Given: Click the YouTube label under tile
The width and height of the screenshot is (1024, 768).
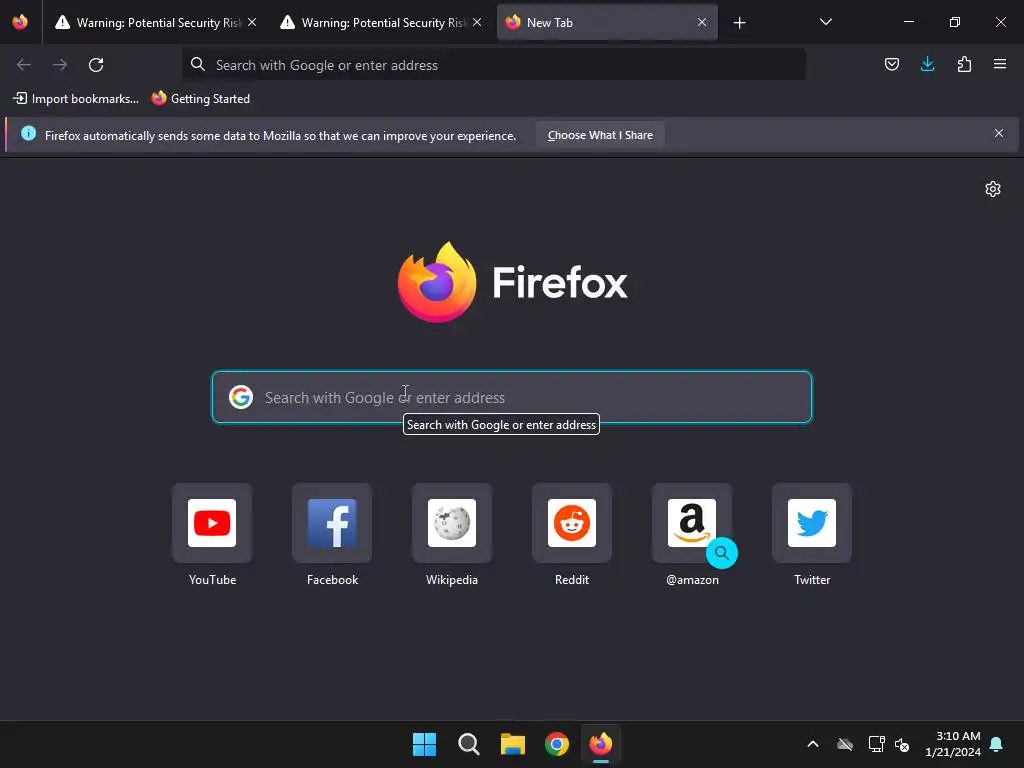Looking at the screenshot, I should [x=212, y=580].
